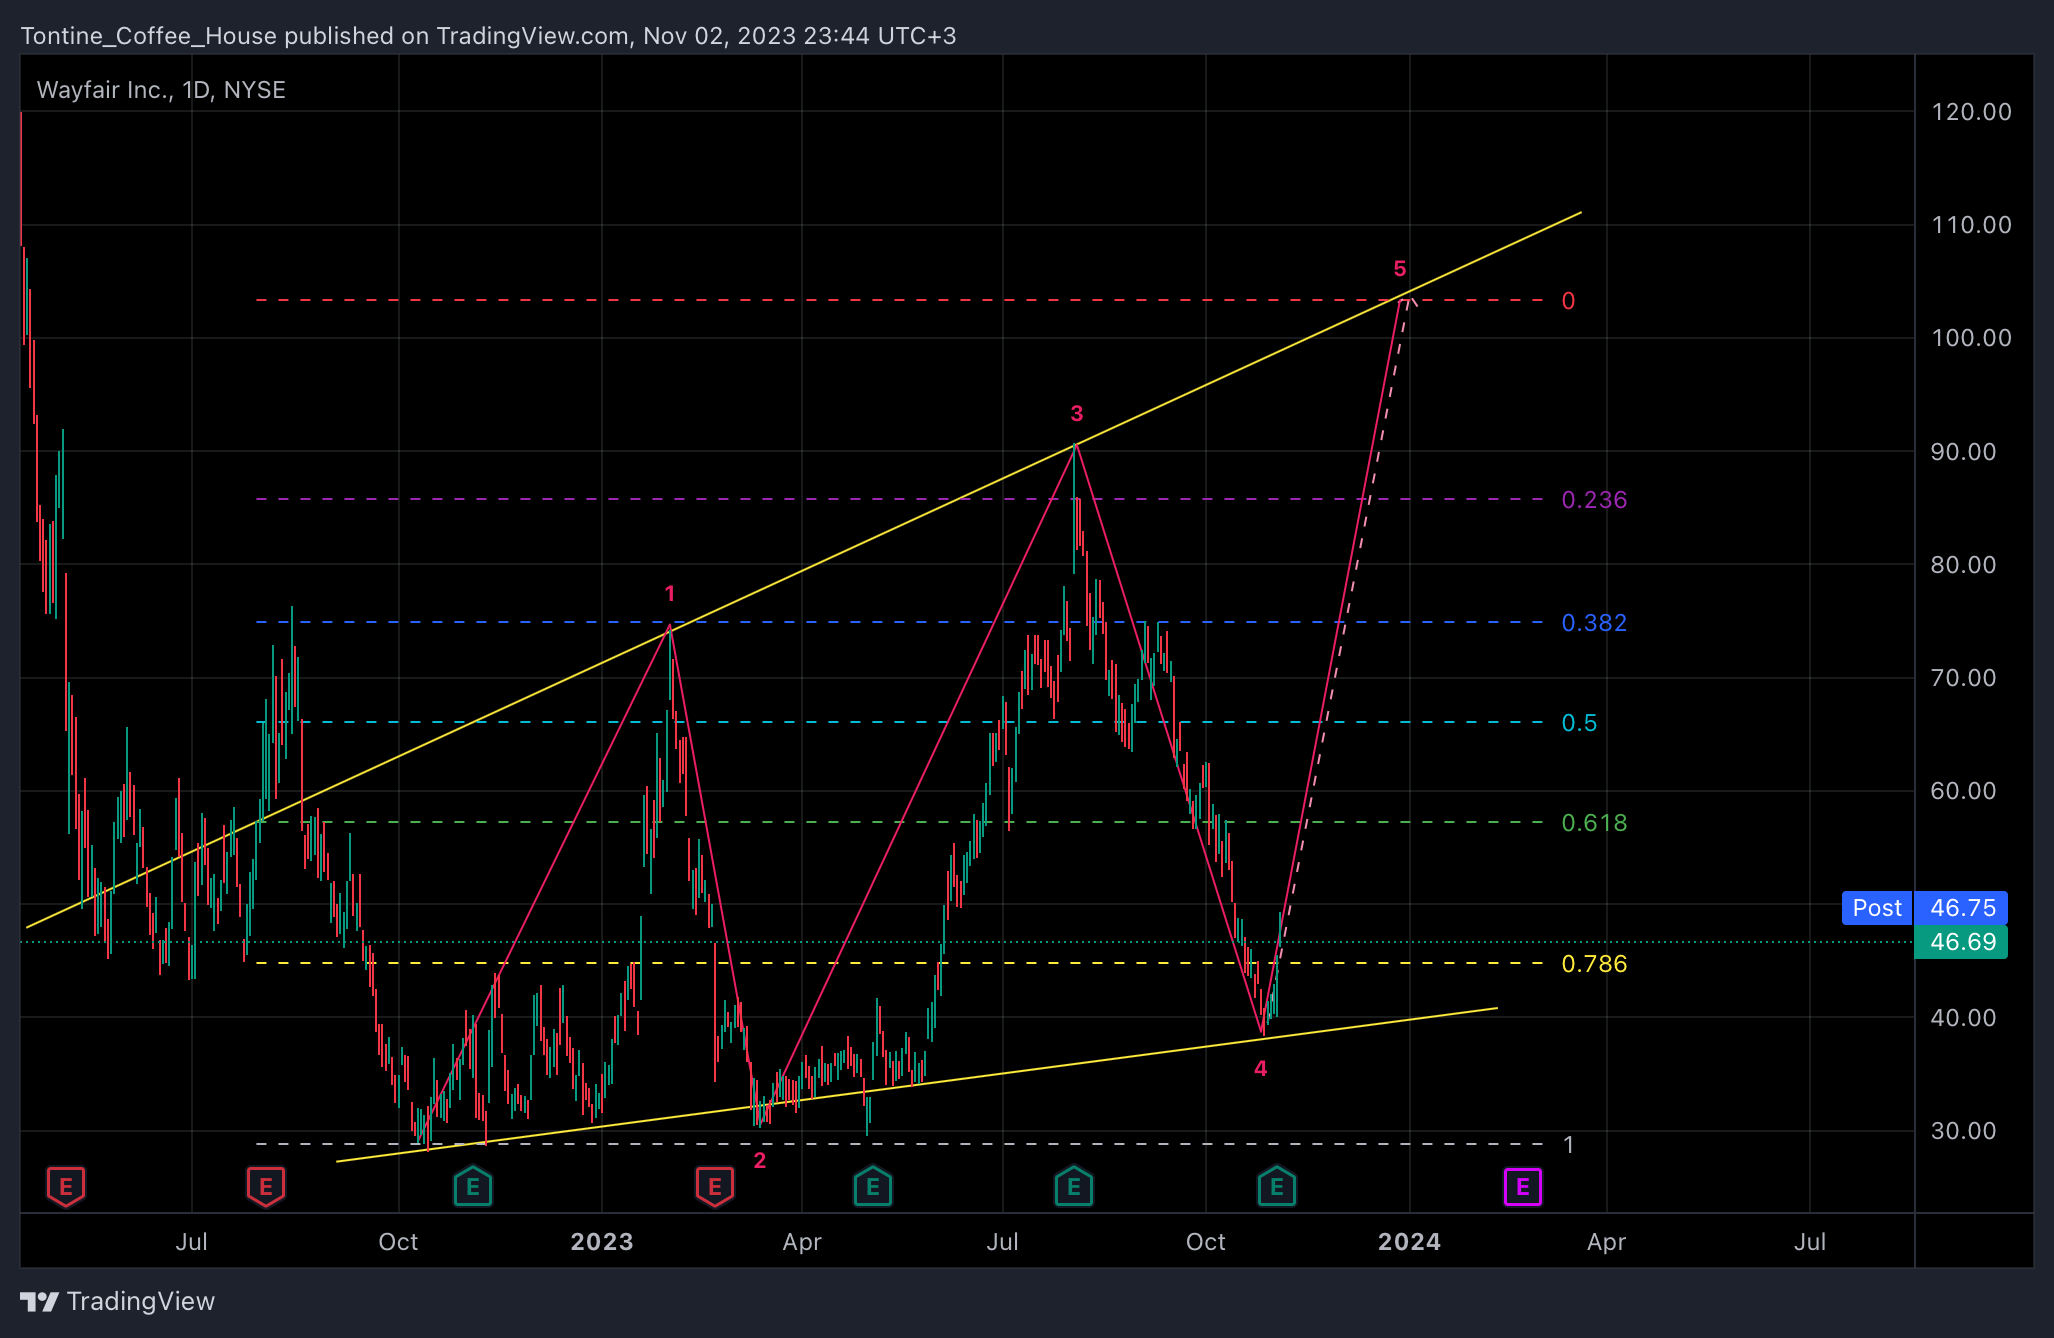Click the 100.00 price axis label
2054x1338 pixels.
[x=1971, y=338]
